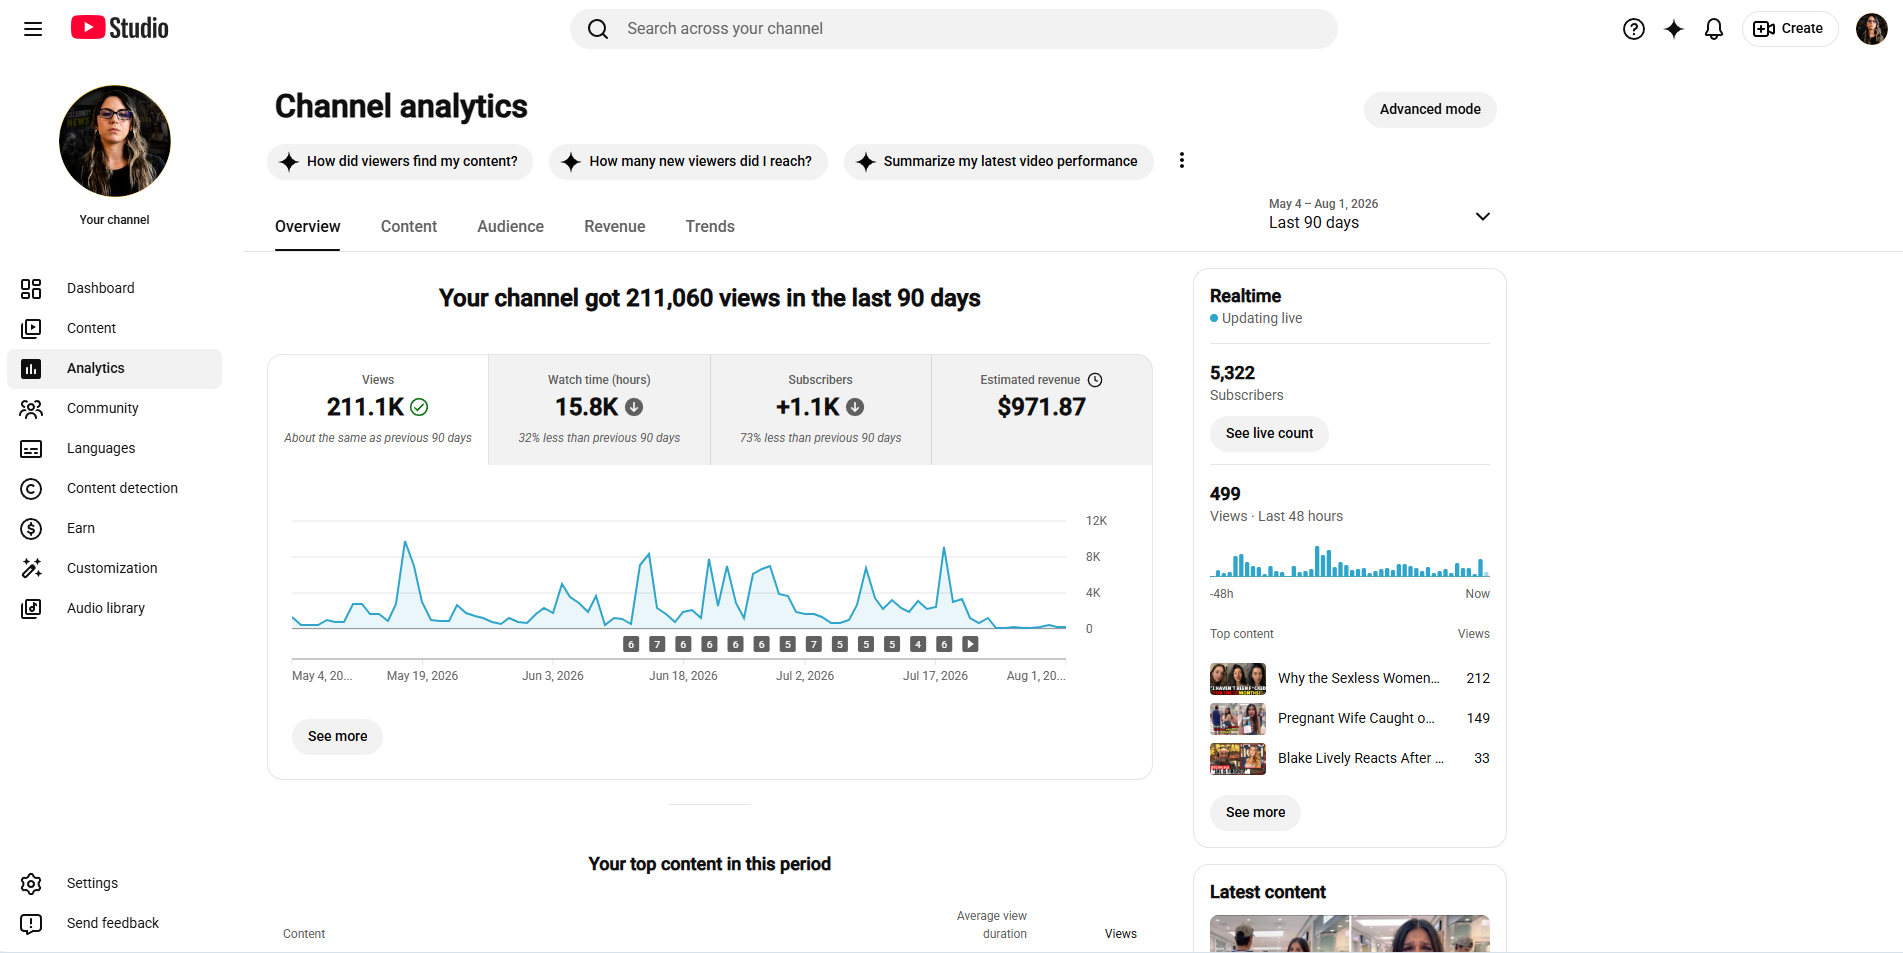Click the See live count button
The width and height of the screenshot is (1903, 953).
pos(1269,434)
